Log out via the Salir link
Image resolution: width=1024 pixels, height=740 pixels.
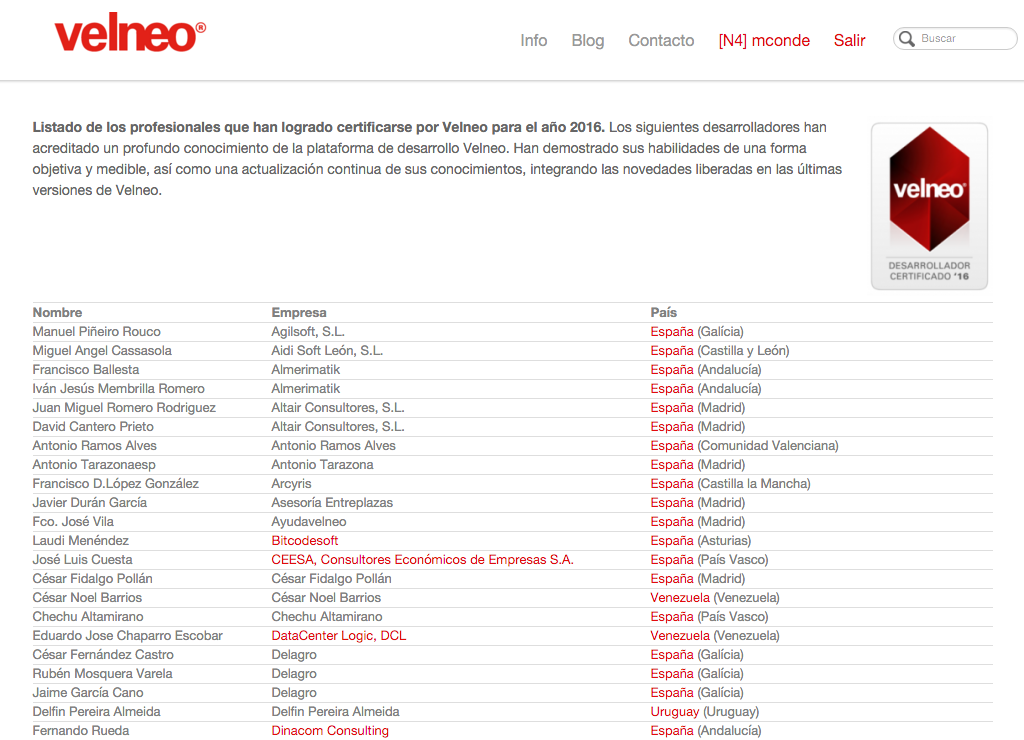[x=849, y=40]
